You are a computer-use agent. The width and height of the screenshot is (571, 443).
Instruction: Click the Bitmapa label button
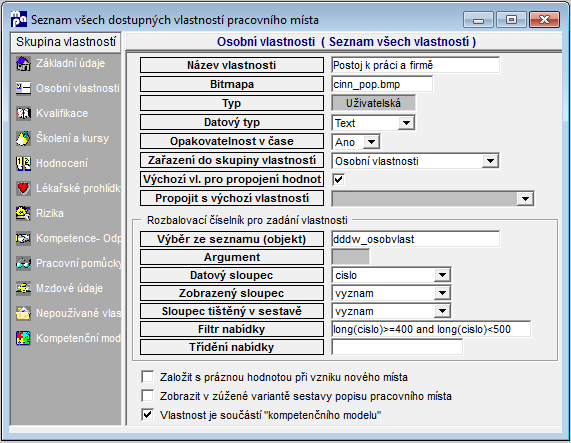(x=232, y=84)
